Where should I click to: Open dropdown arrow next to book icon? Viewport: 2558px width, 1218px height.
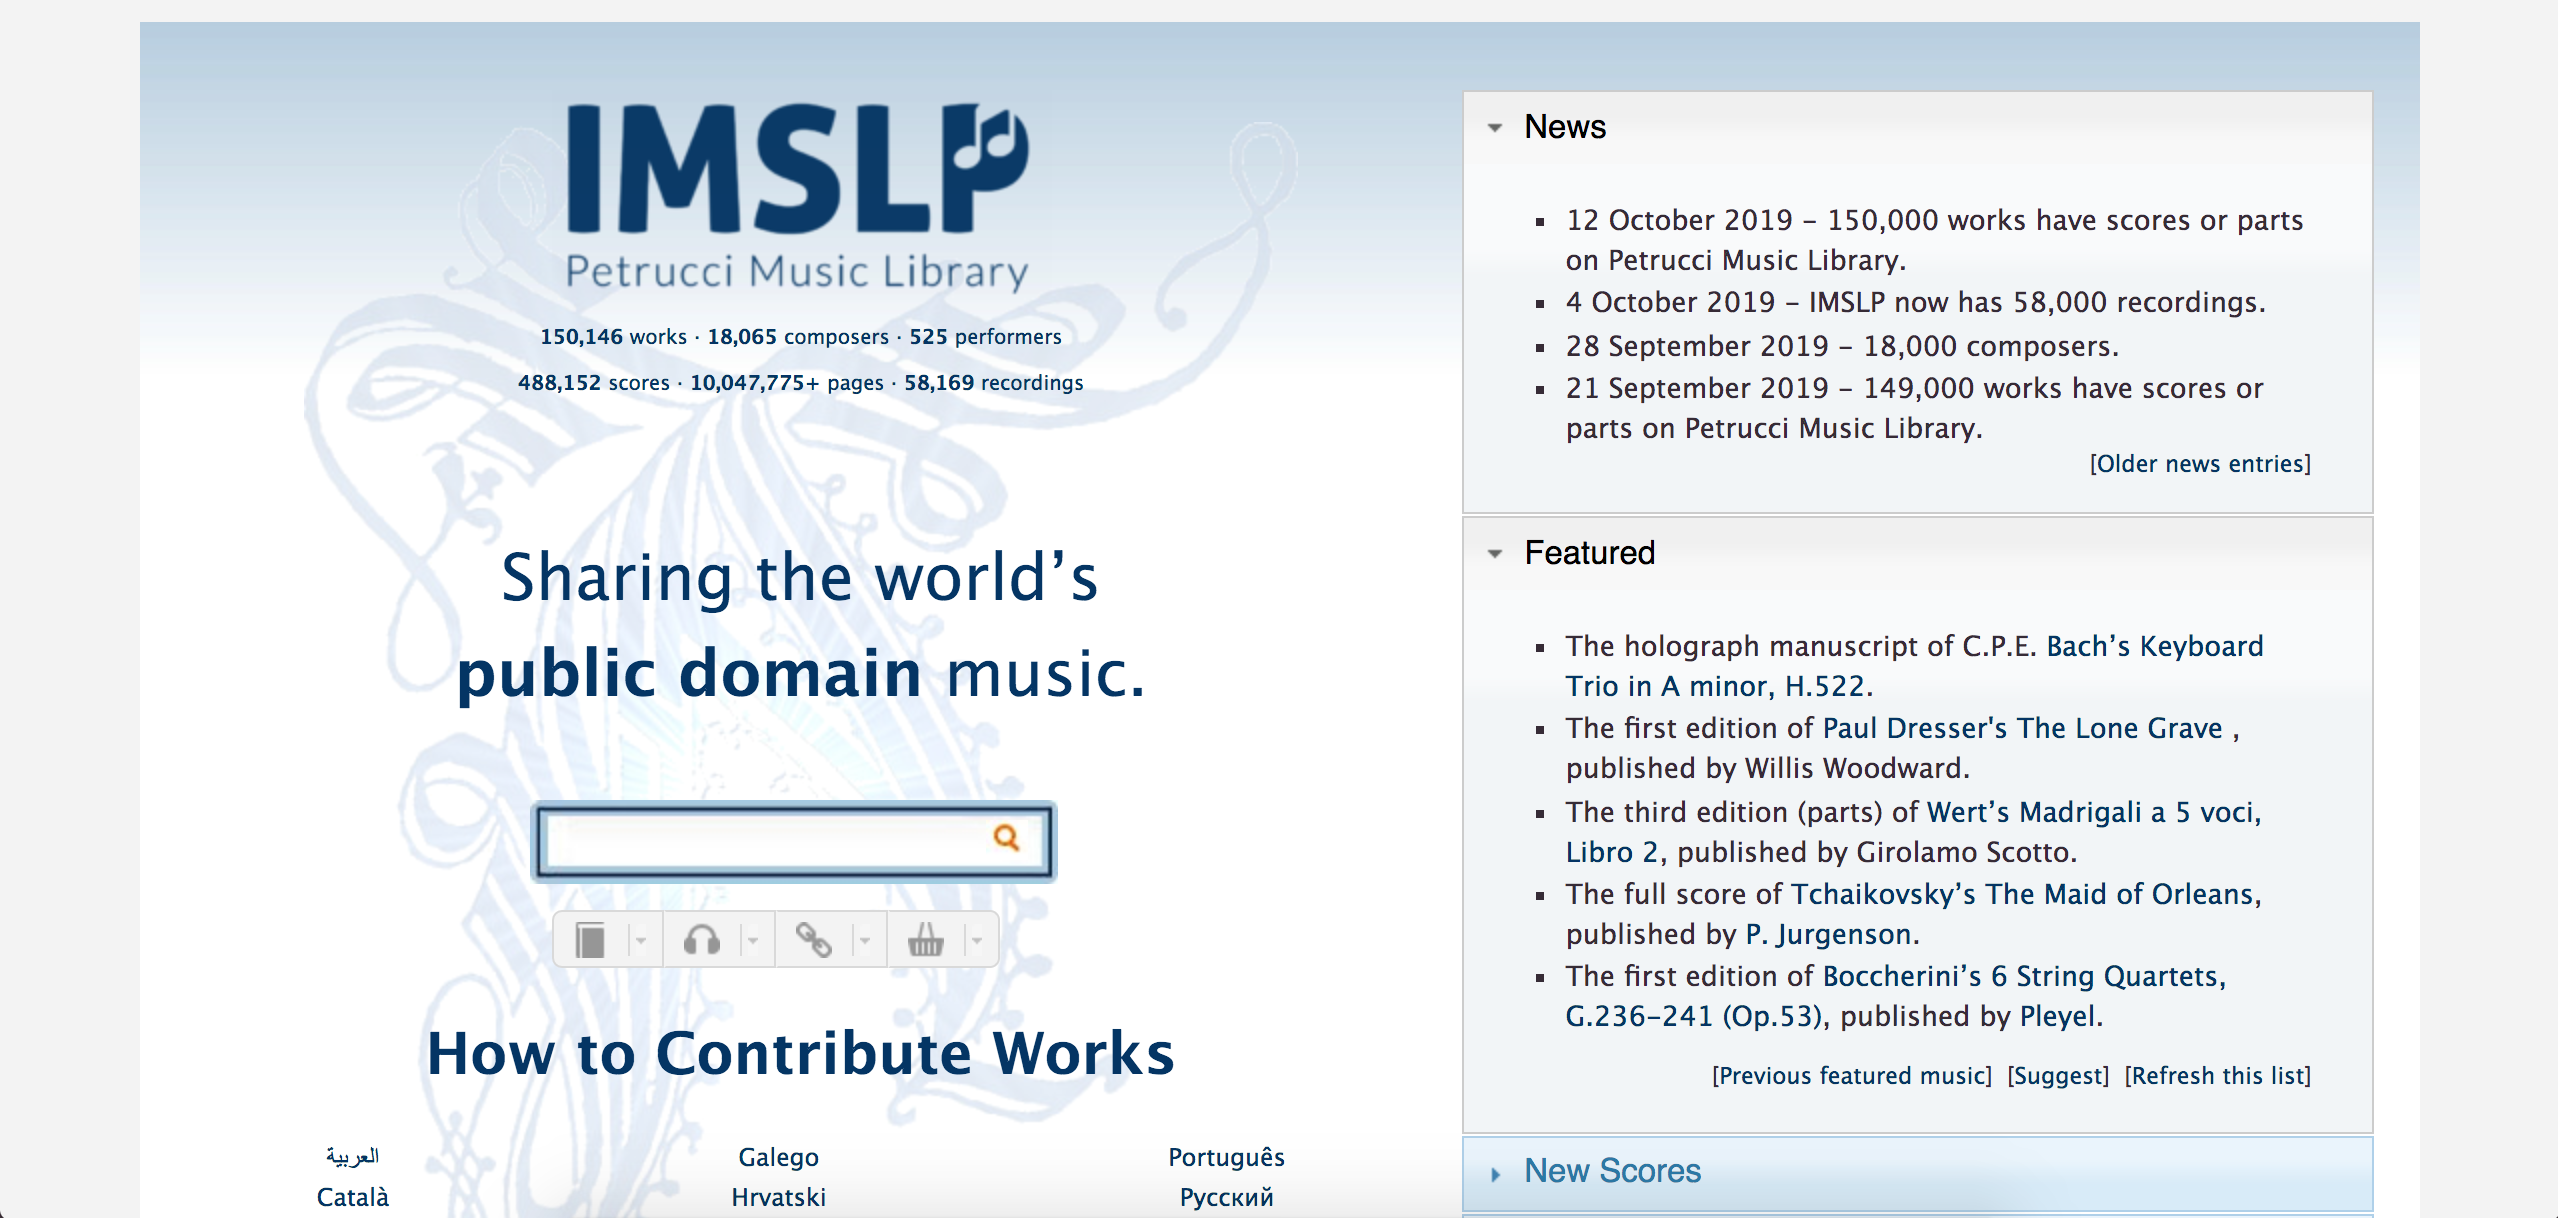click(x=641, y=940)
